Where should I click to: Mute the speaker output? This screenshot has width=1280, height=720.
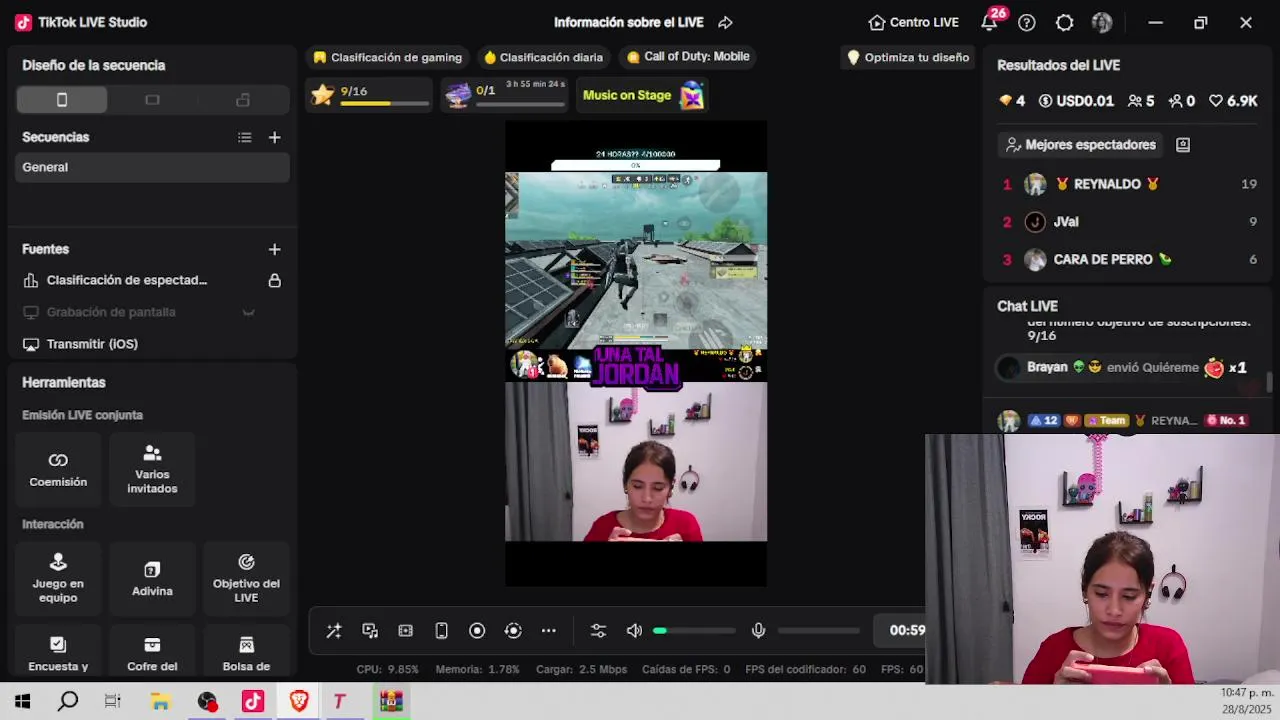pos(634,630)
